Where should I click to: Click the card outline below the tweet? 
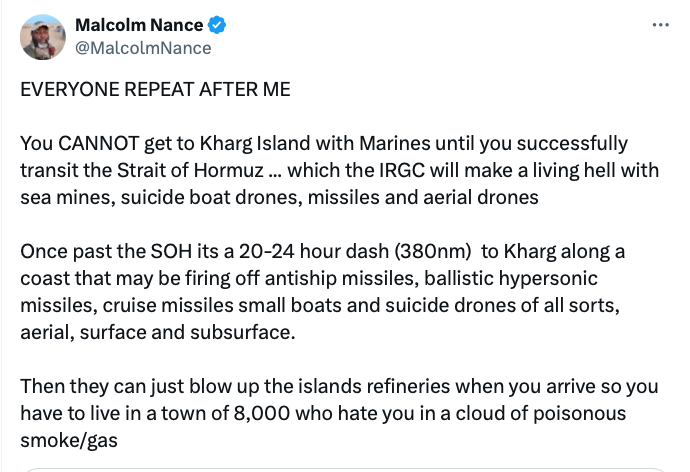[x=345, y=469]
